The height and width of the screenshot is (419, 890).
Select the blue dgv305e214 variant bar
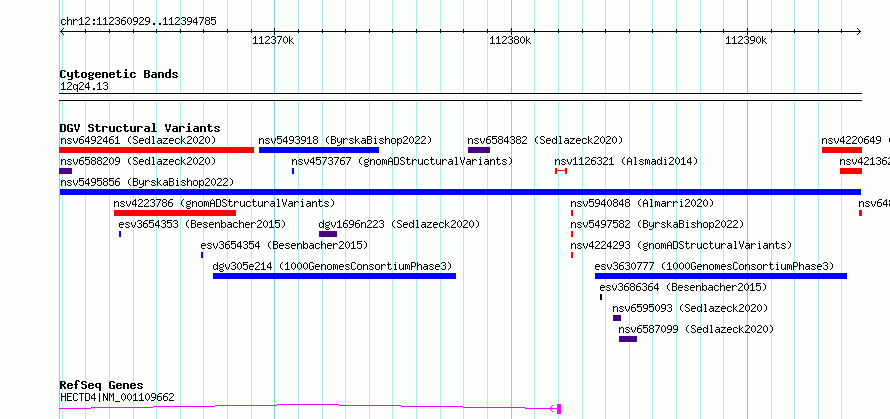coord(334,276)
